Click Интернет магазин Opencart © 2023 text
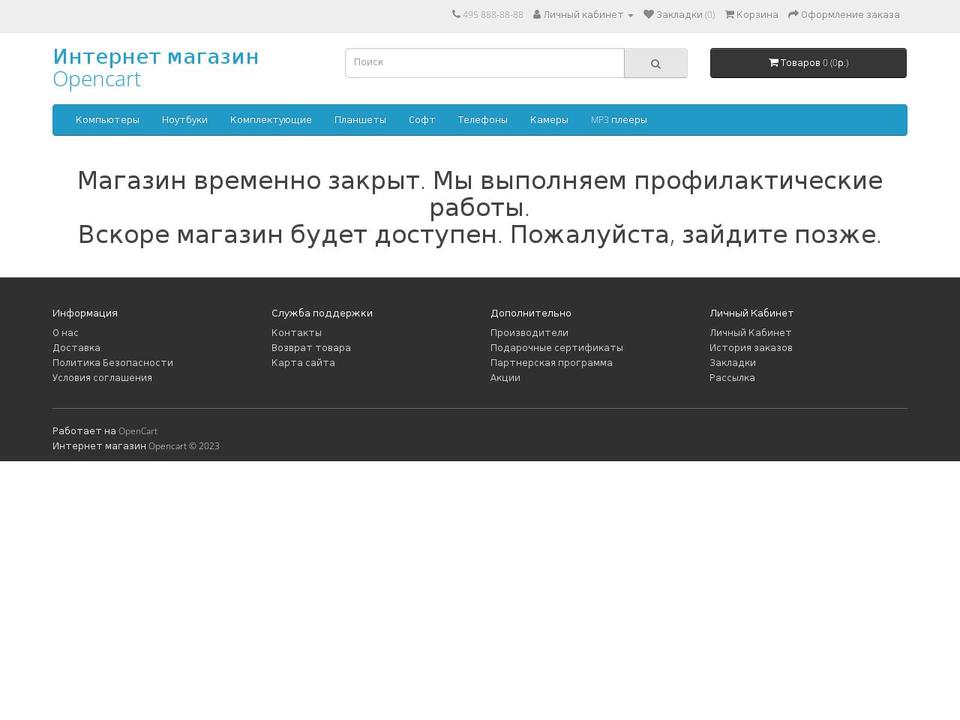 [136, 446]
